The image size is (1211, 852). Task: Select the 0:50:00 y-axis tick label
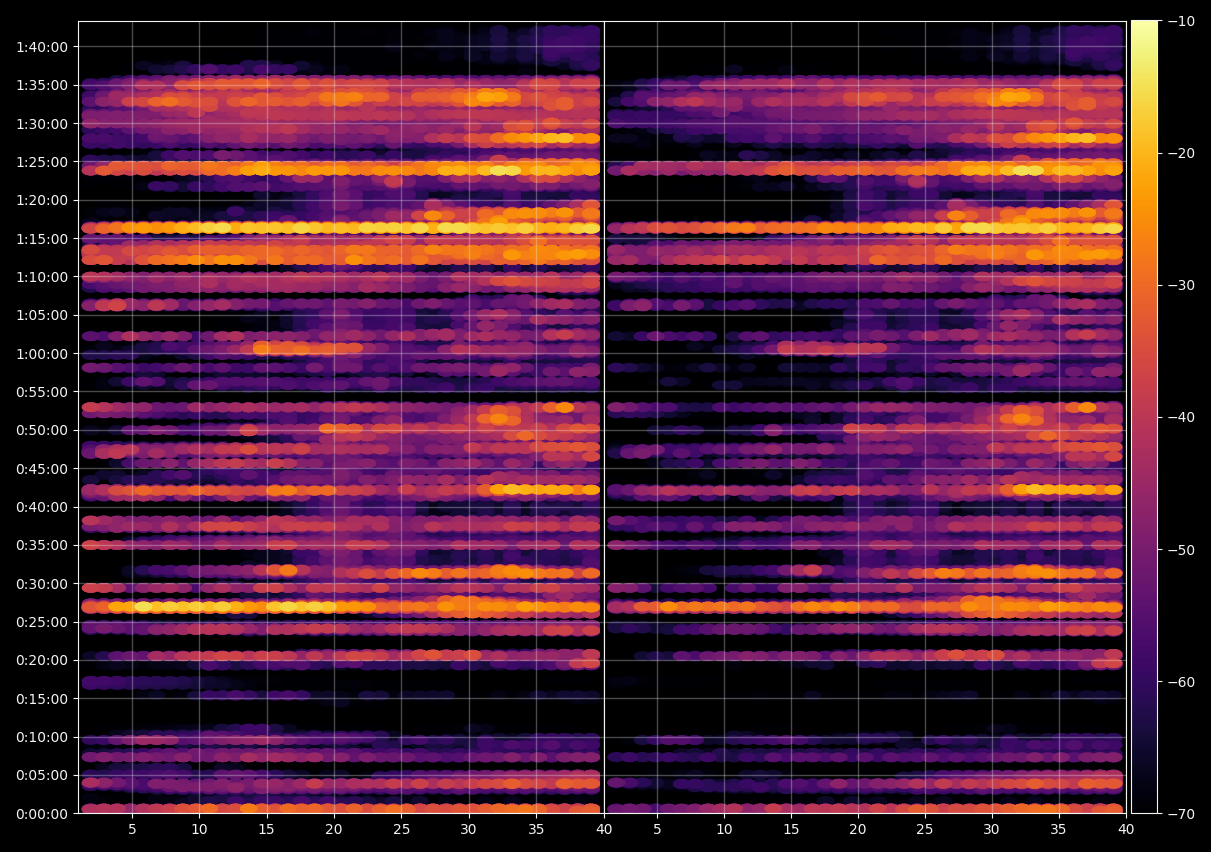pyautogui.click(x=41, y=430)
